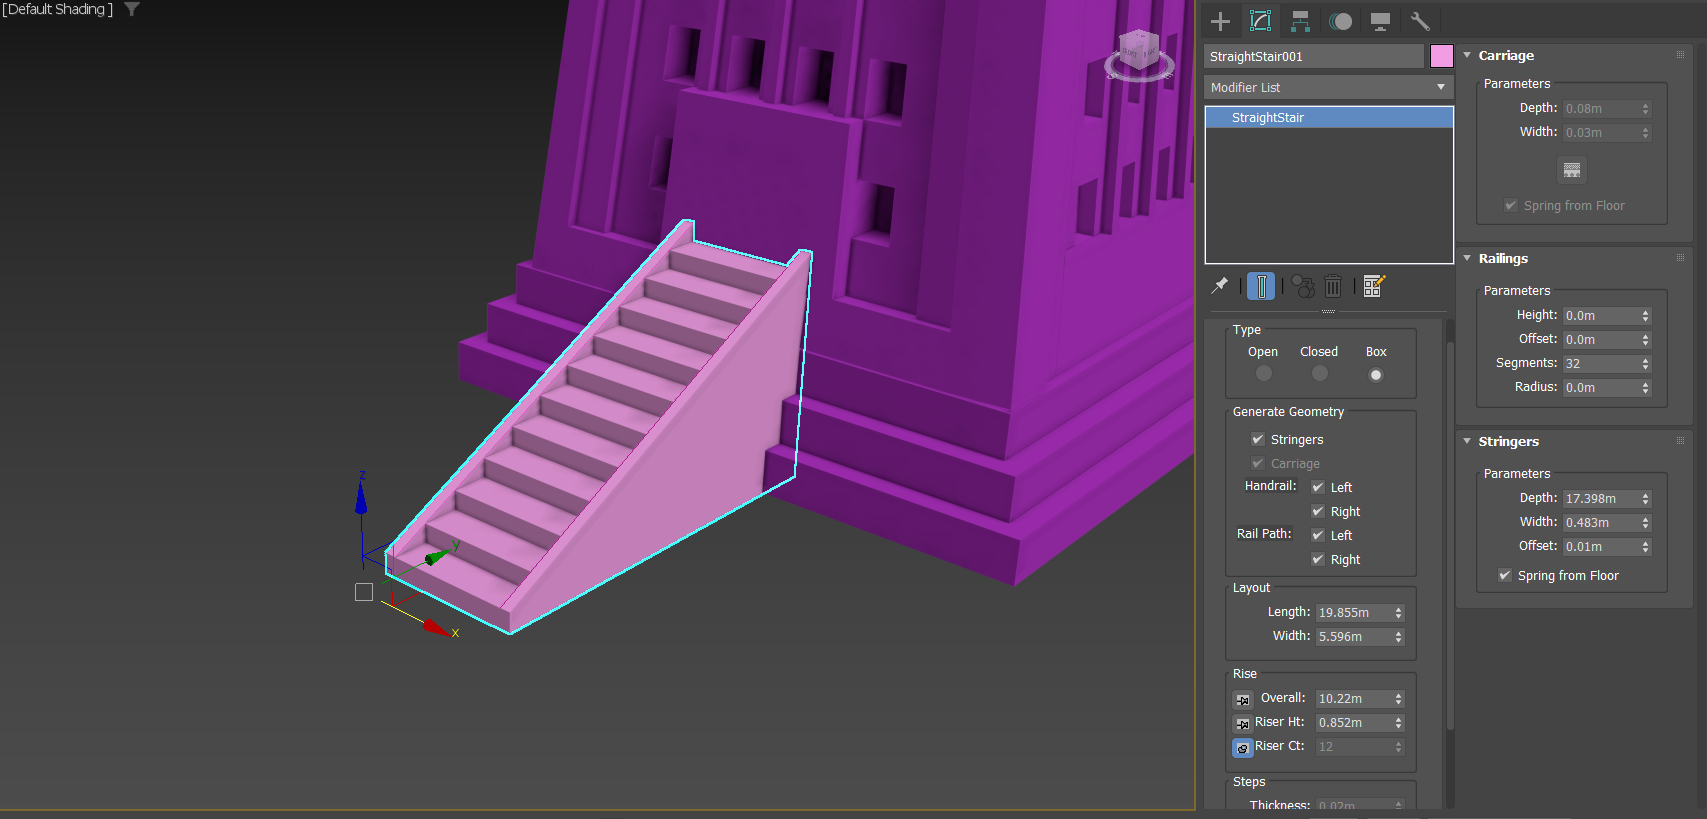Select Open stair type radio
Screen dimensions: 1707x819
point(1264,374)
